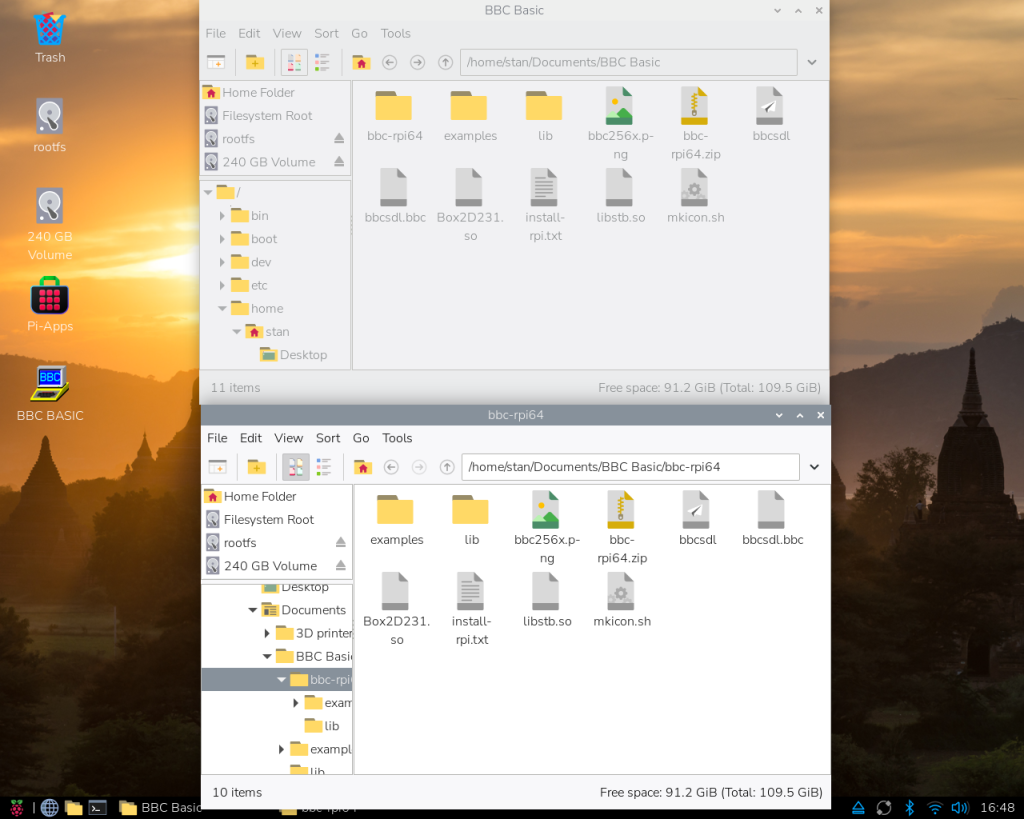Click the Bluetooth icon in the system tray
The width and height of the screenshot is (1024, 819).
(x=910, y=807)
